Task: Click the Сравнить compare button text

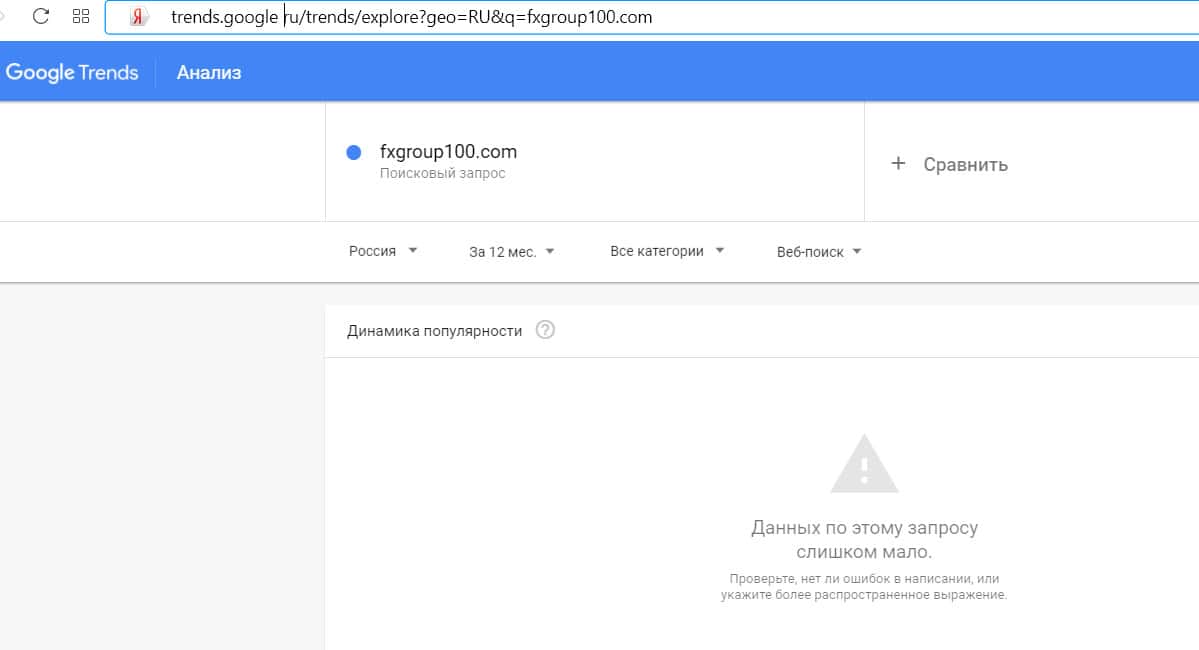Action: [965, 165]
